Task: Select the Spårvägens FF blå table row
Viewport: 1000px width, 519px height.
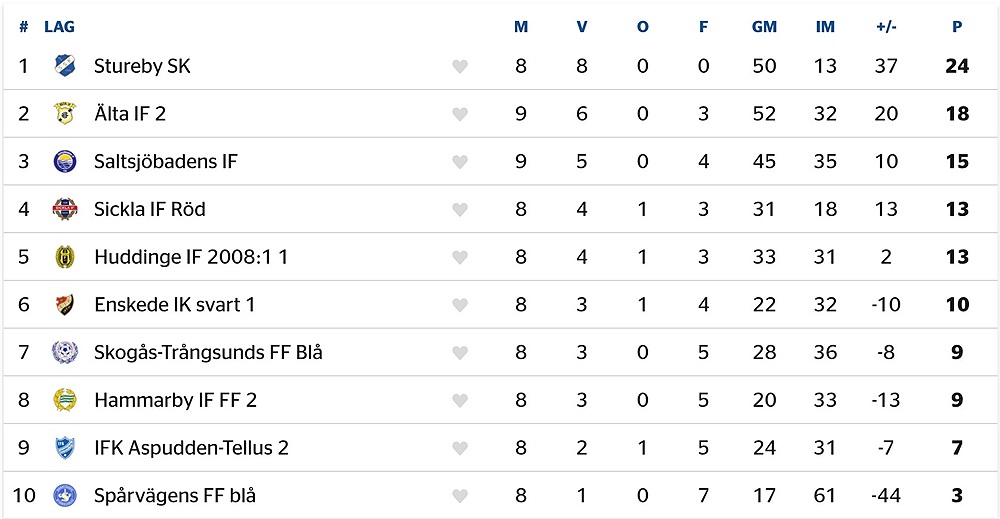Action: 500,495
